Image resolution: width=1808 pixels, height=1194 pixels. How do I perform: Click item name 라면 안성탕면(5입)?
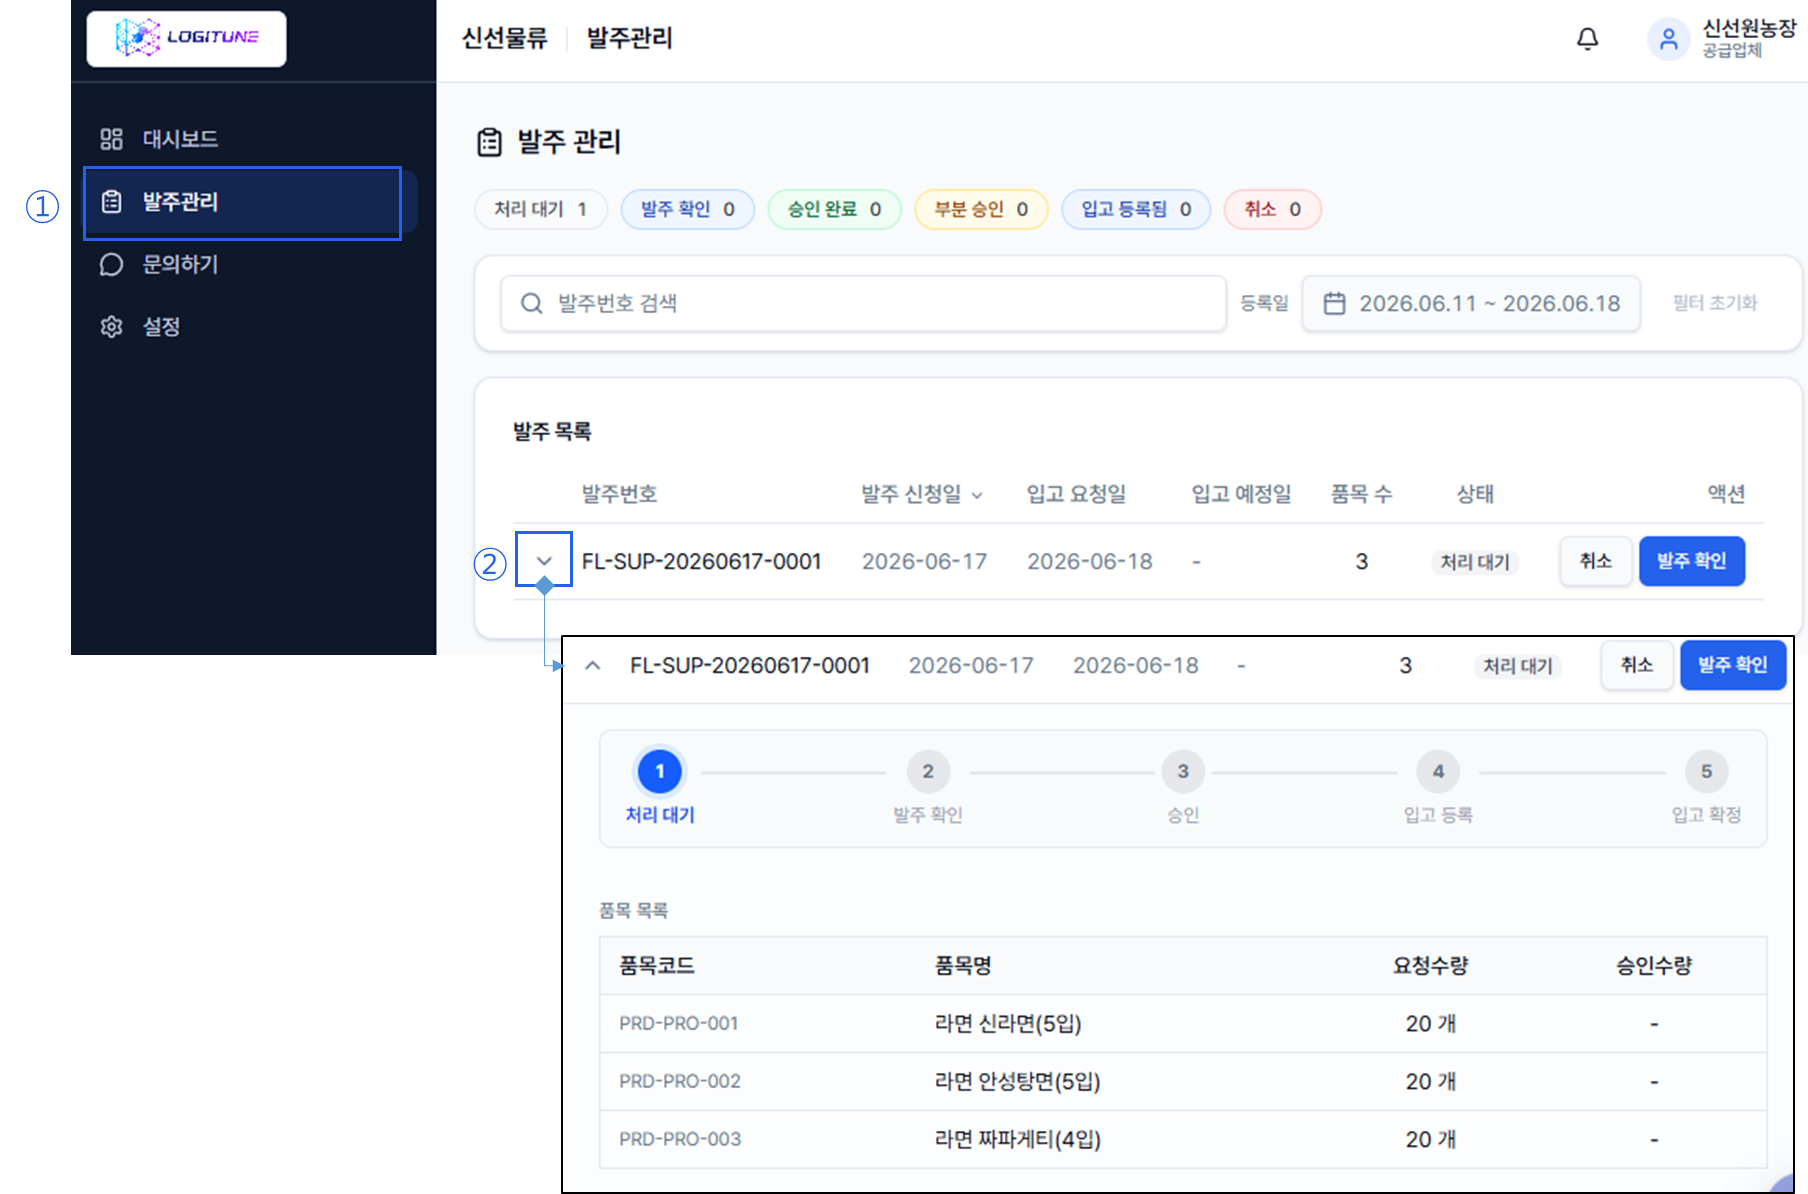[x=1017, y=1081]
